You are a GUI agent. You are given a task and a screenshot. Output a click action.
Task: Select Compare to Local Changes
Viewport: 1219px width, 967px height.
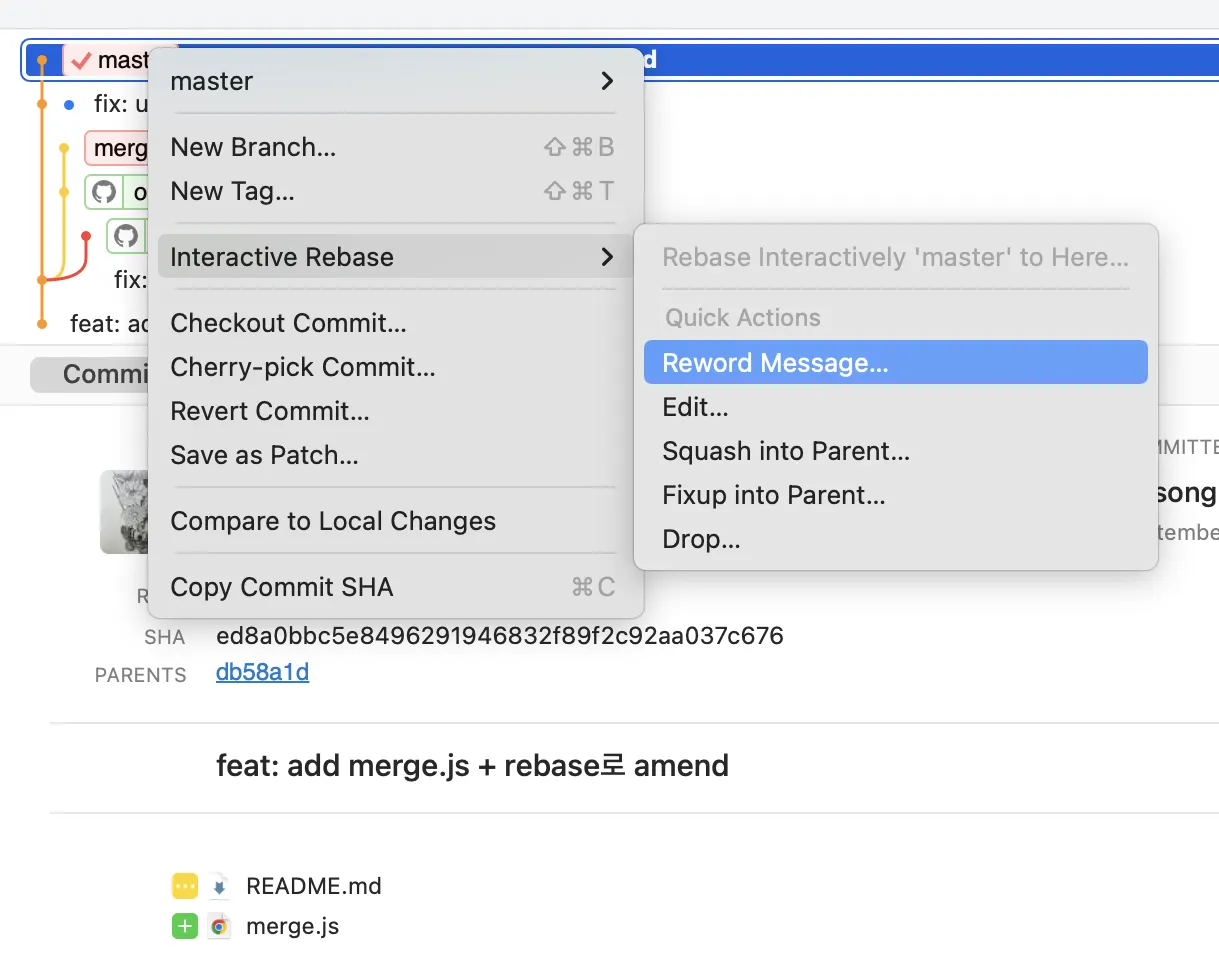click(x=333, y=521)
